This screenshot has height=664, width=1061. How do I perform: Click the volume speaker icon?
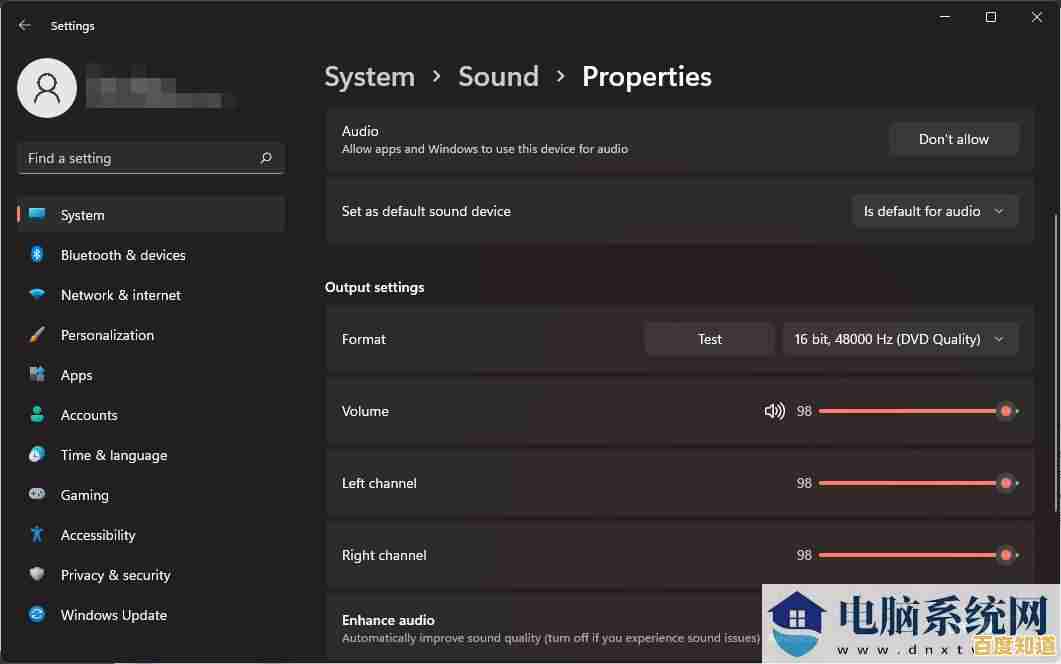point(775,410)
